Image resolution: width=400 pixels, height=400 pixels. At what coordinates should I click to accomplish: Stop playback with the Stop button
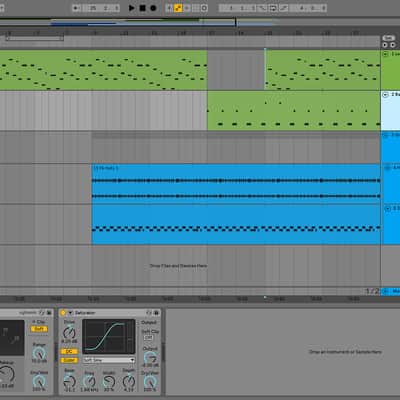tap(142, 8)
